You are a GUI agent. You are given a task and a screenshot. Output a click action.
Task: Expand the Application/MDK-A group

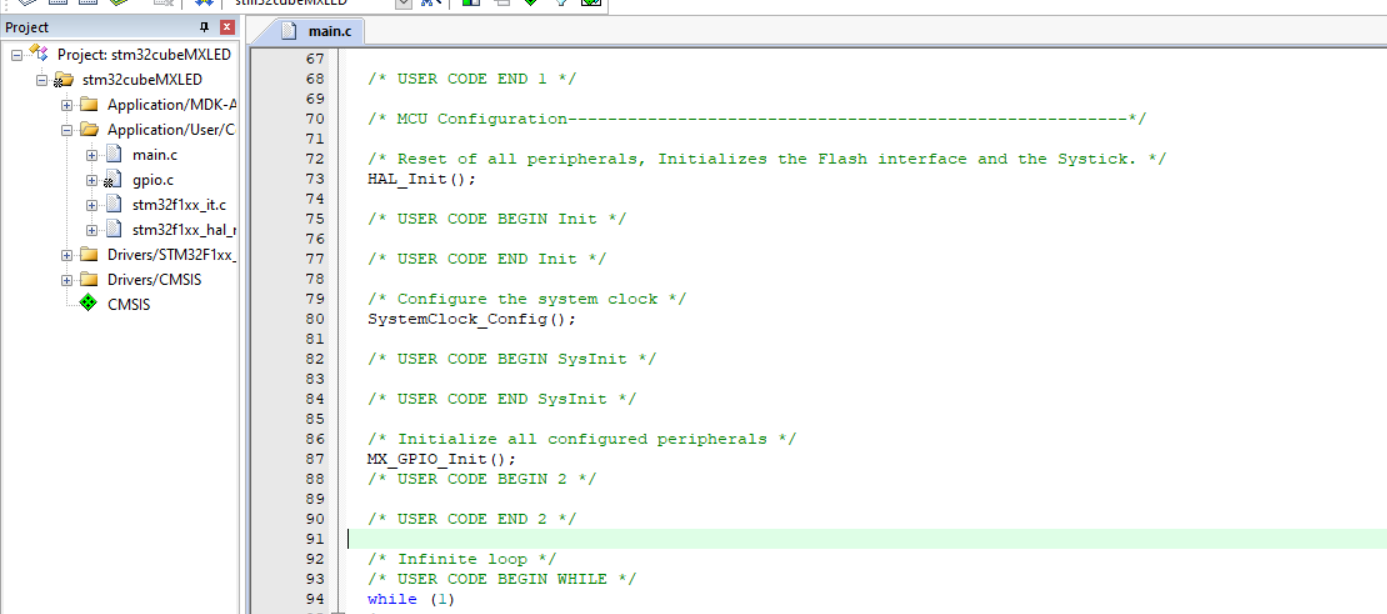[x=67, y=104]
